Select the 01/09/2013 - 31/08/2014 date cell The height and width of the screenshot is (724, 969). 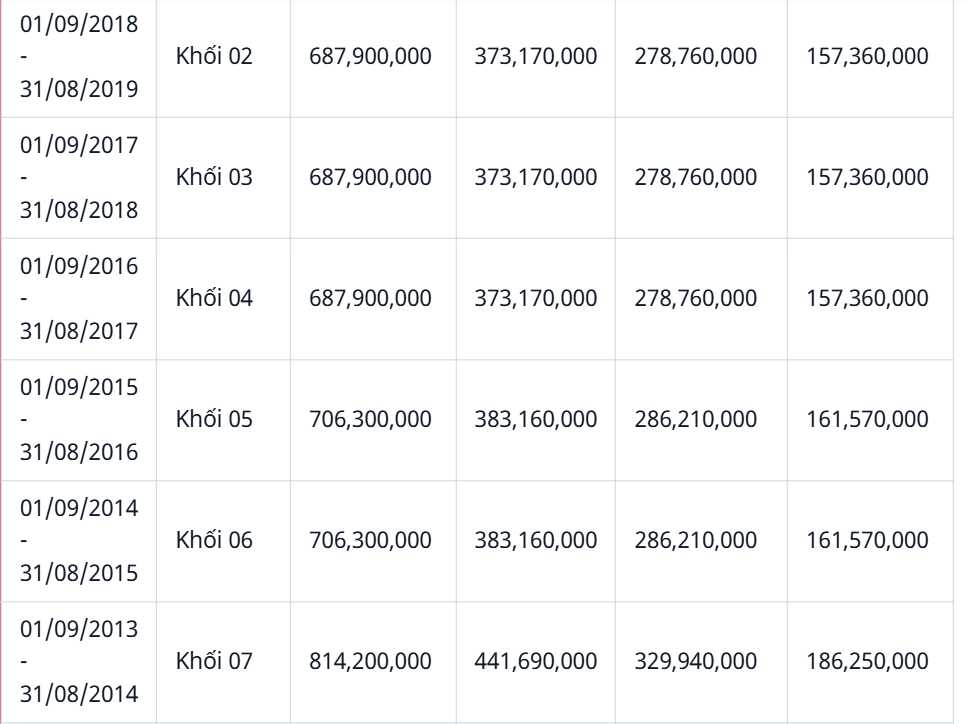tap(79, 660)
